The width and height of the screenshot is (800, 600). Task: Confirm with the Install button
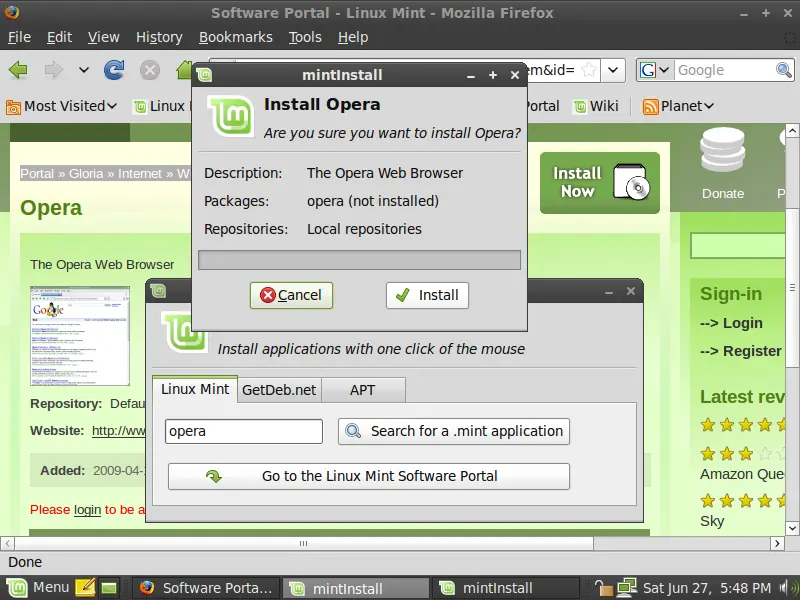click(x=428, y=295)
